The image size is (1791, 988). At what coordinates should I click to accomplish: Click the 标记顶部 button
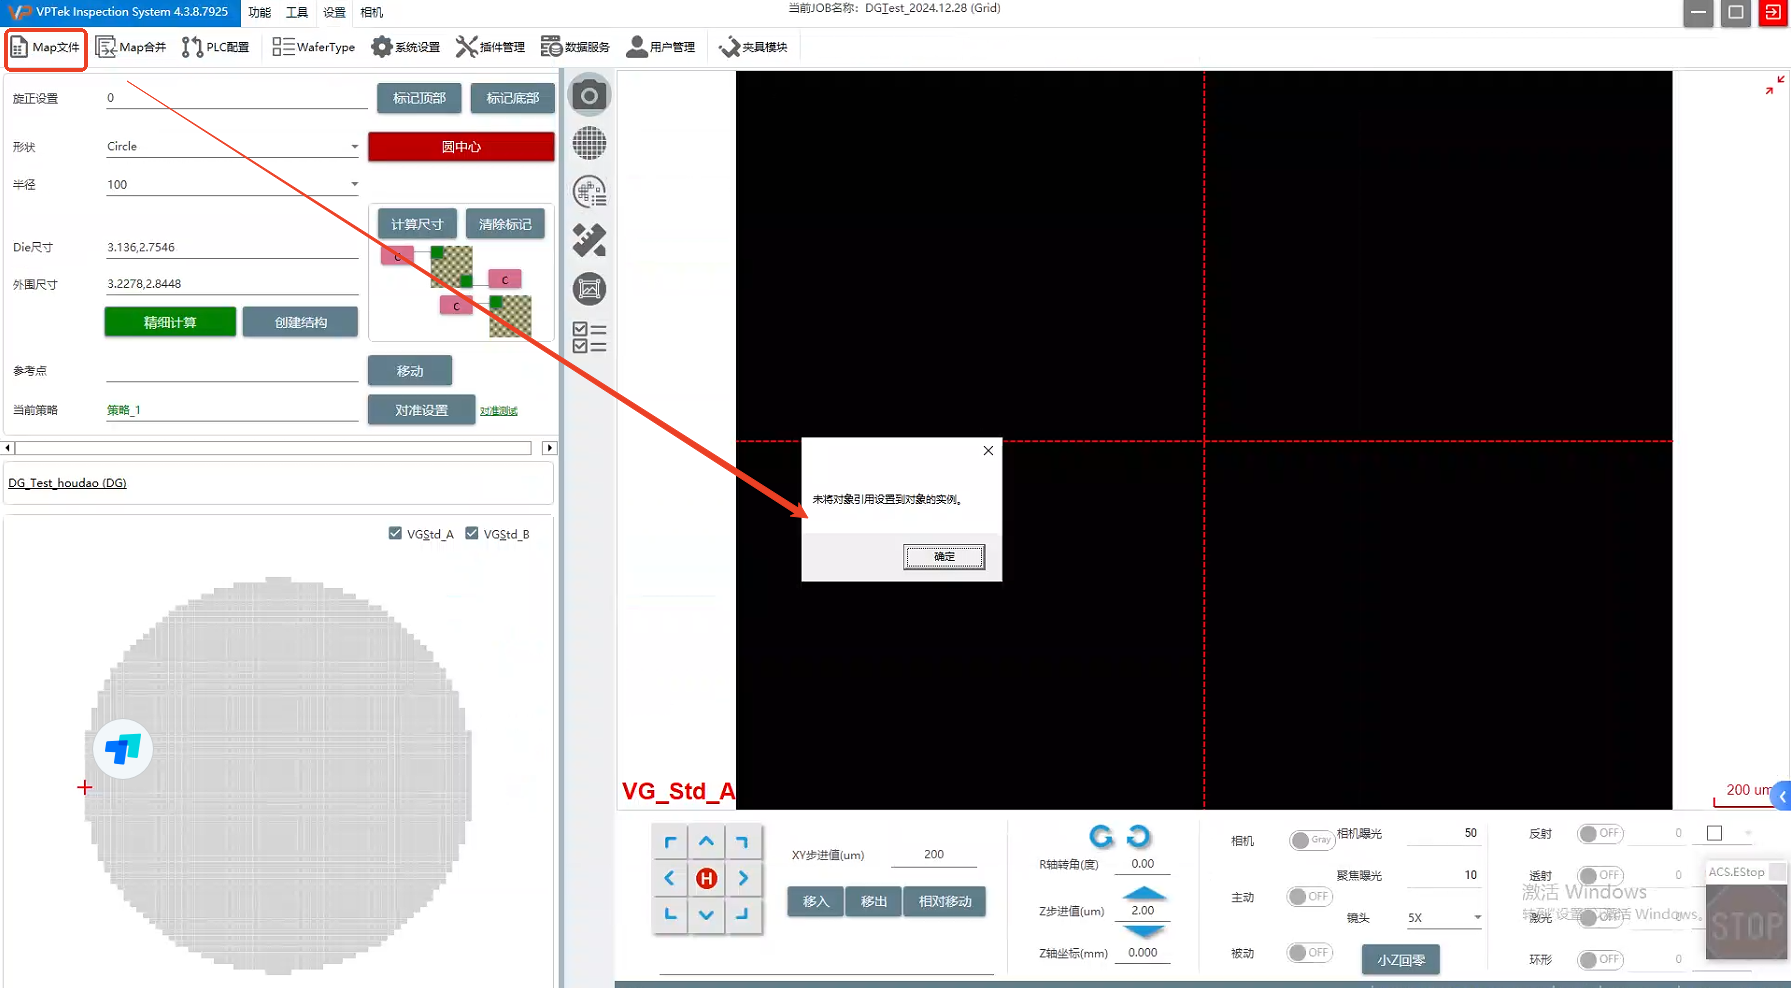point(419,98)
